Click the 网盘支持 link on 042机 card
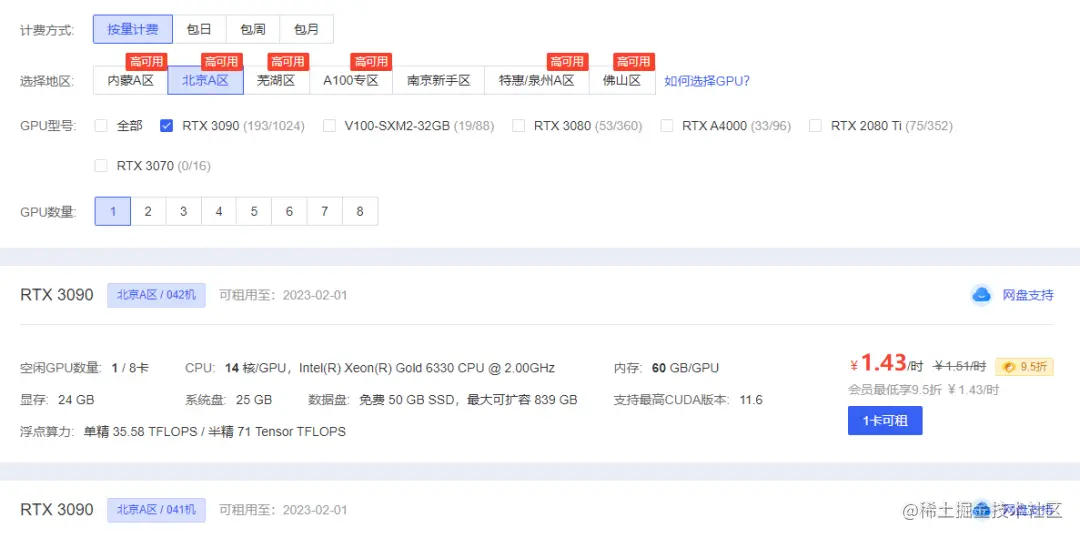The image size is (1080, 538). (x=1028, y=296)
